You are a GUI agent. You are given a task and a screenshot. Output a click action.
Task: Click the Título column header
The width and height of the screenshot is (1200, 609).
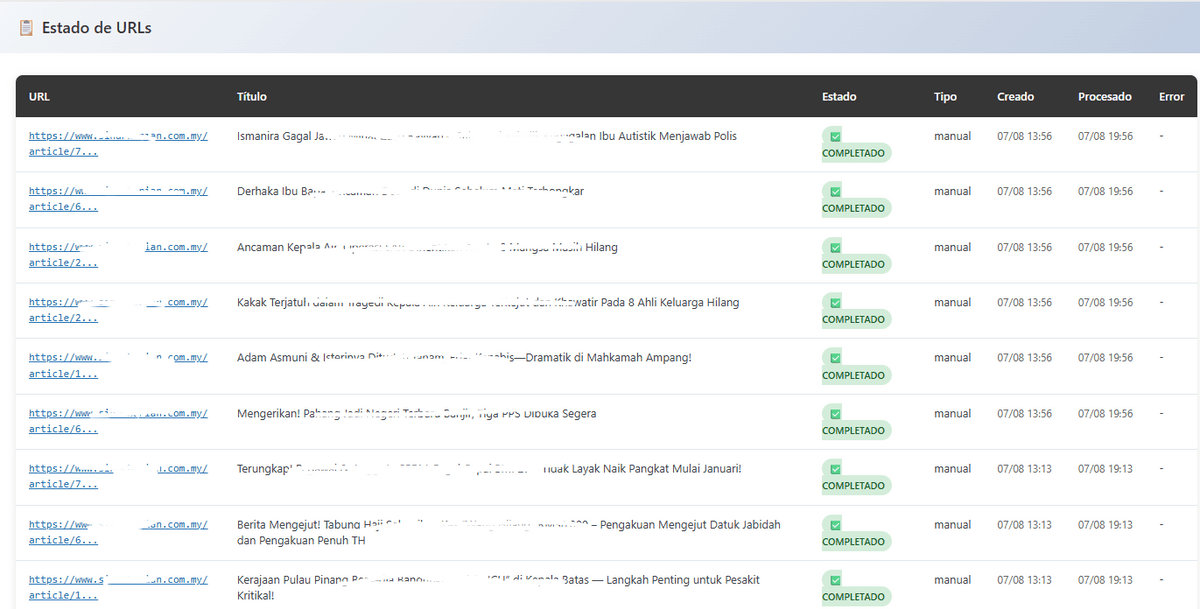click(x=251, y=97)
